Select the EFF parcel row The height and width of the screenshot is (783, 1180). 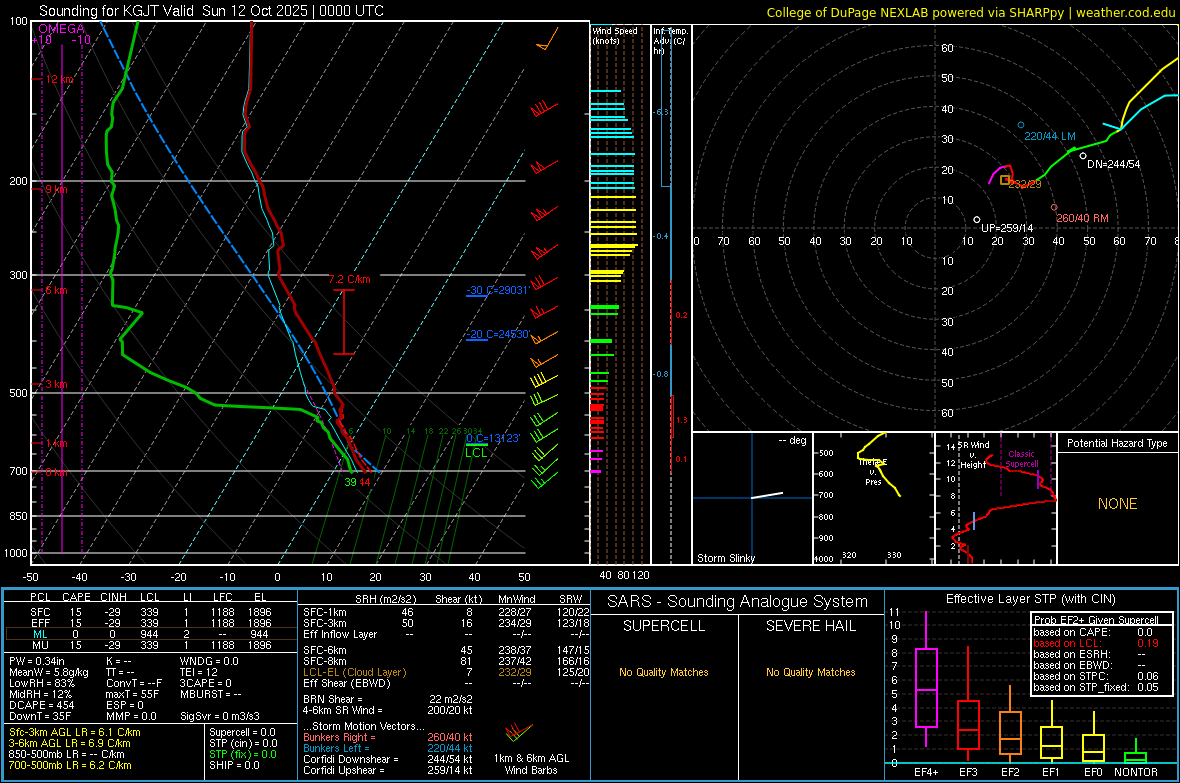[x=149, y=623]
